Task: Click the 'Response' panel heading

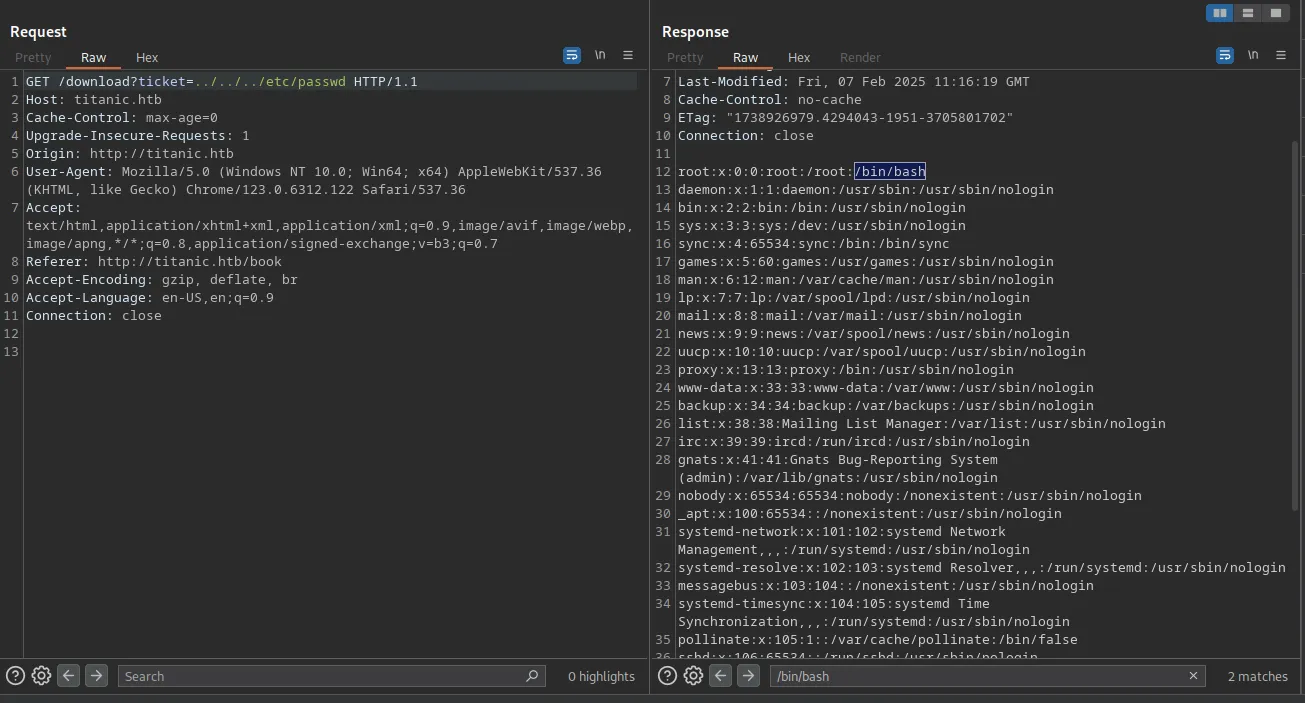Action: [x=695, y=32]
